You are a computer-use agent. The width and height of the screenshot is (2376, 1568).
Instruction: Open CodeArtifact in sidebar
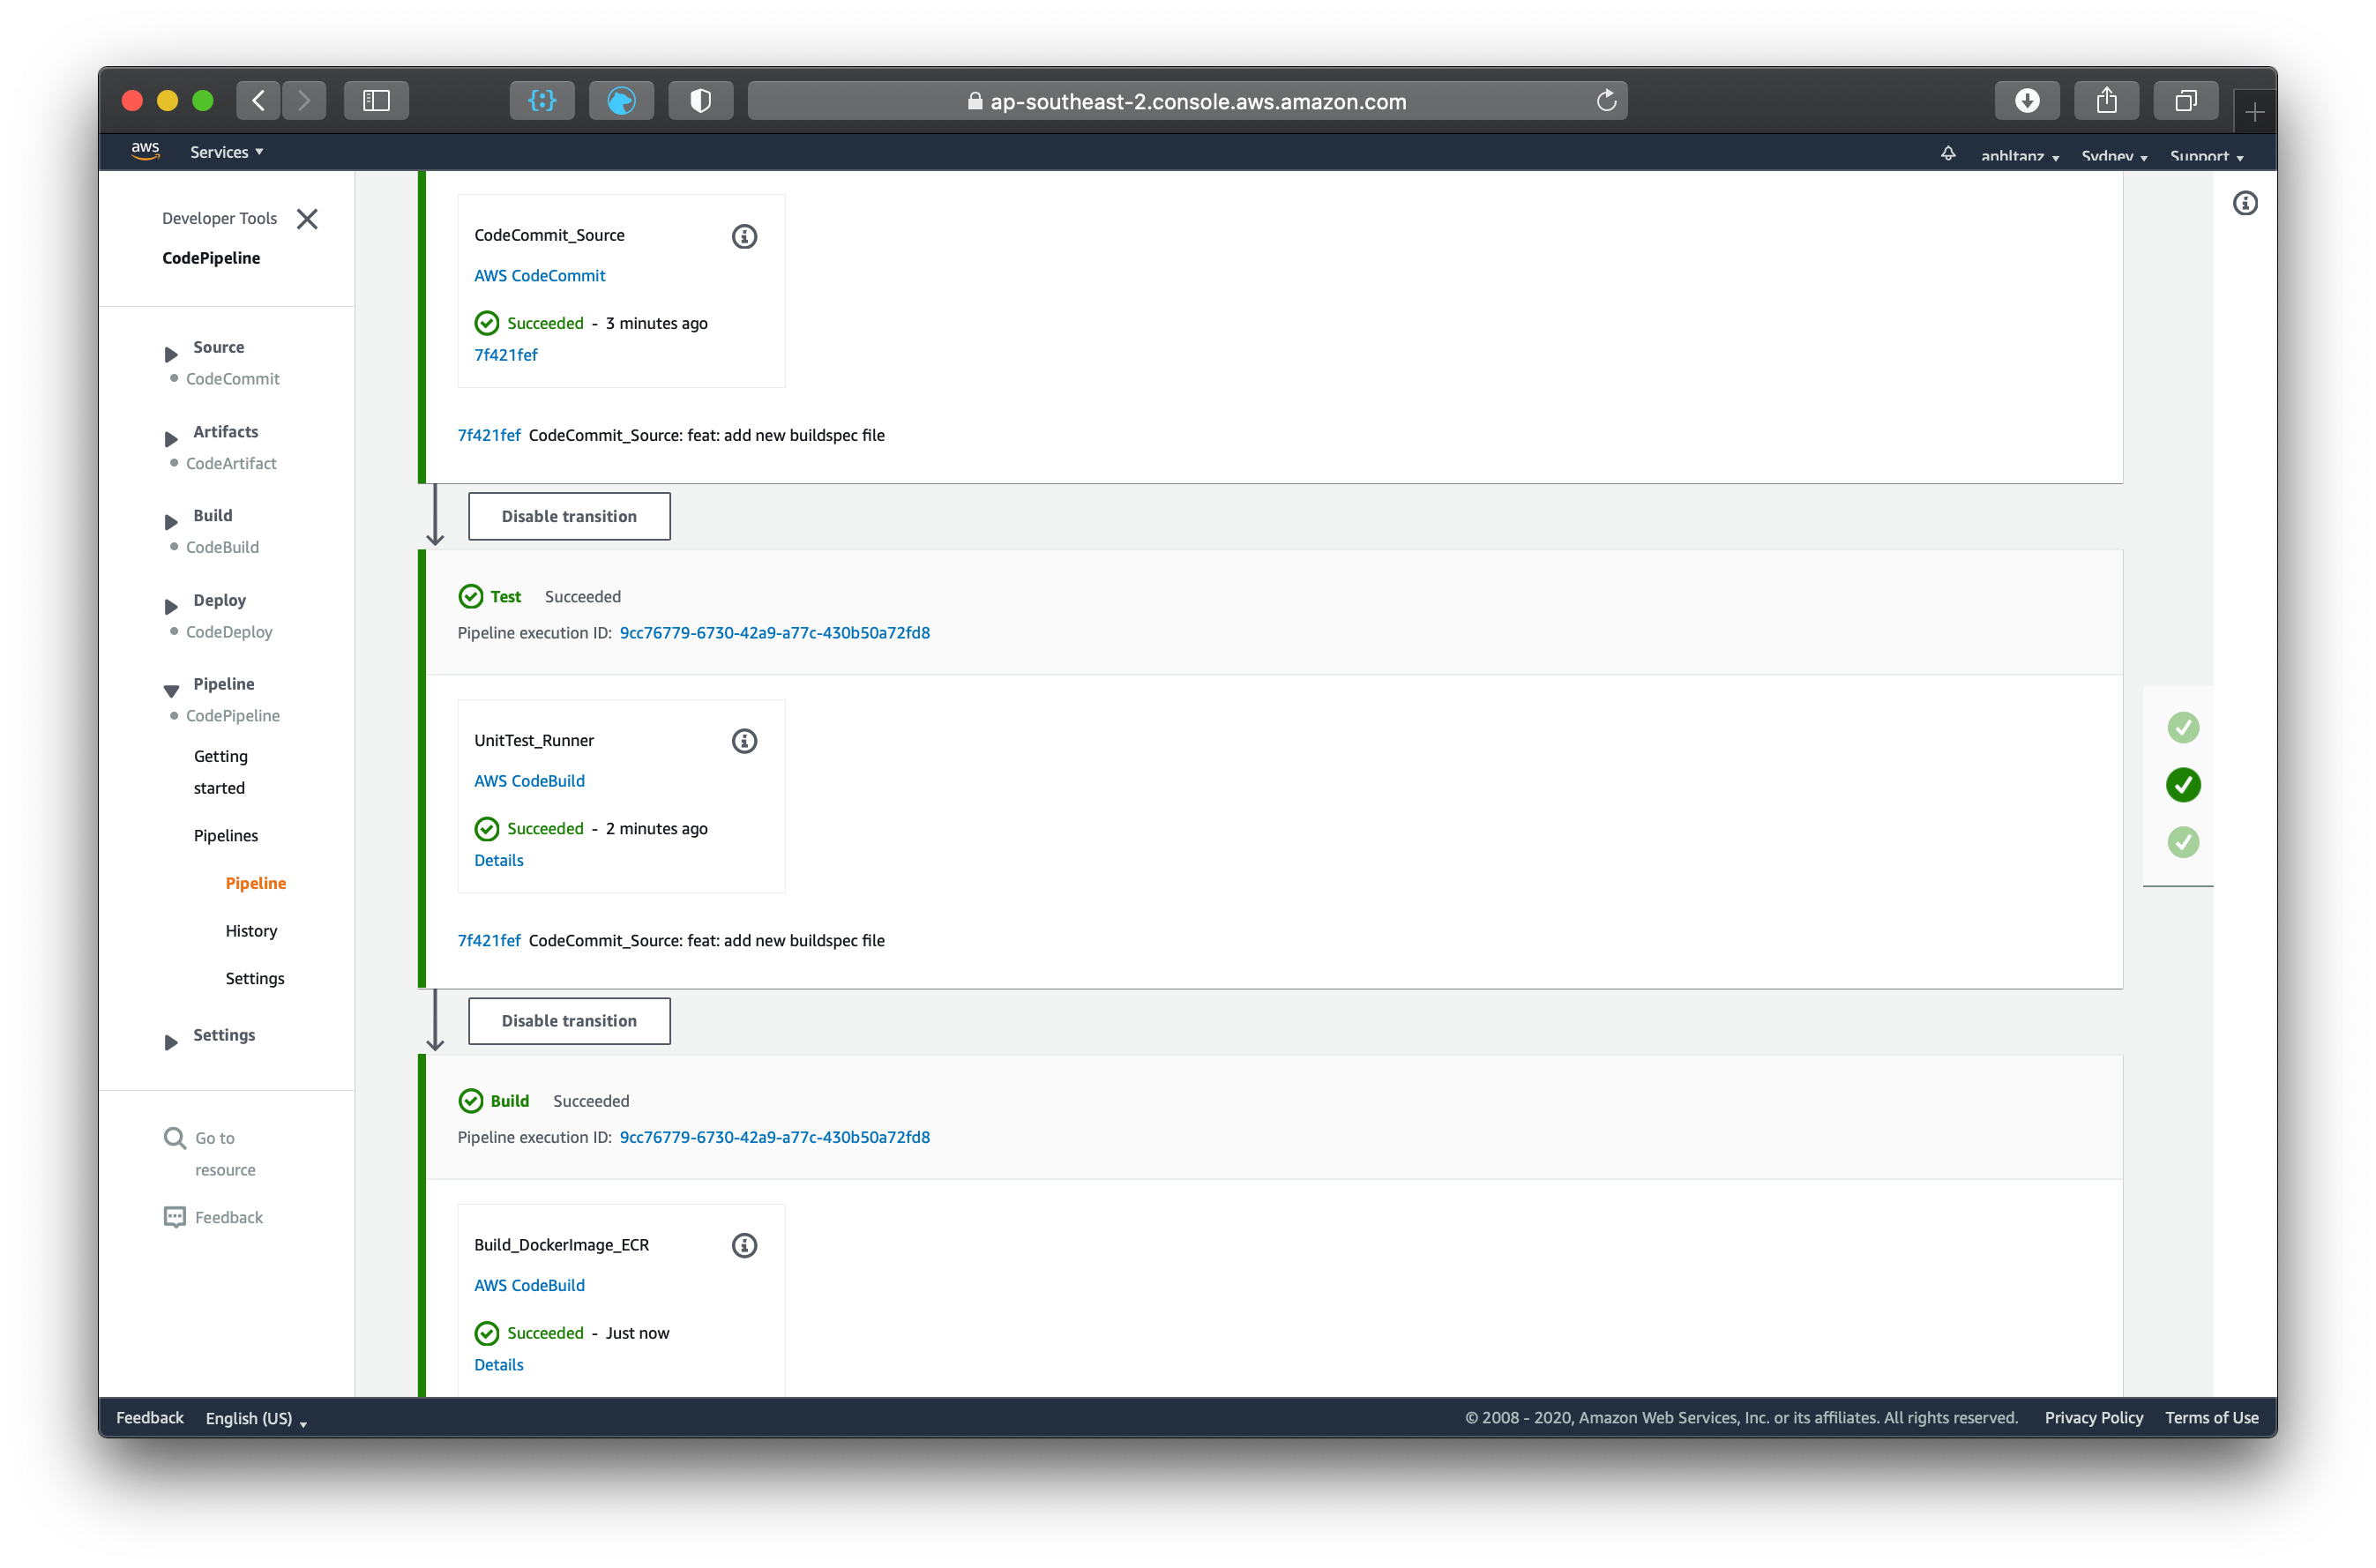231,464
